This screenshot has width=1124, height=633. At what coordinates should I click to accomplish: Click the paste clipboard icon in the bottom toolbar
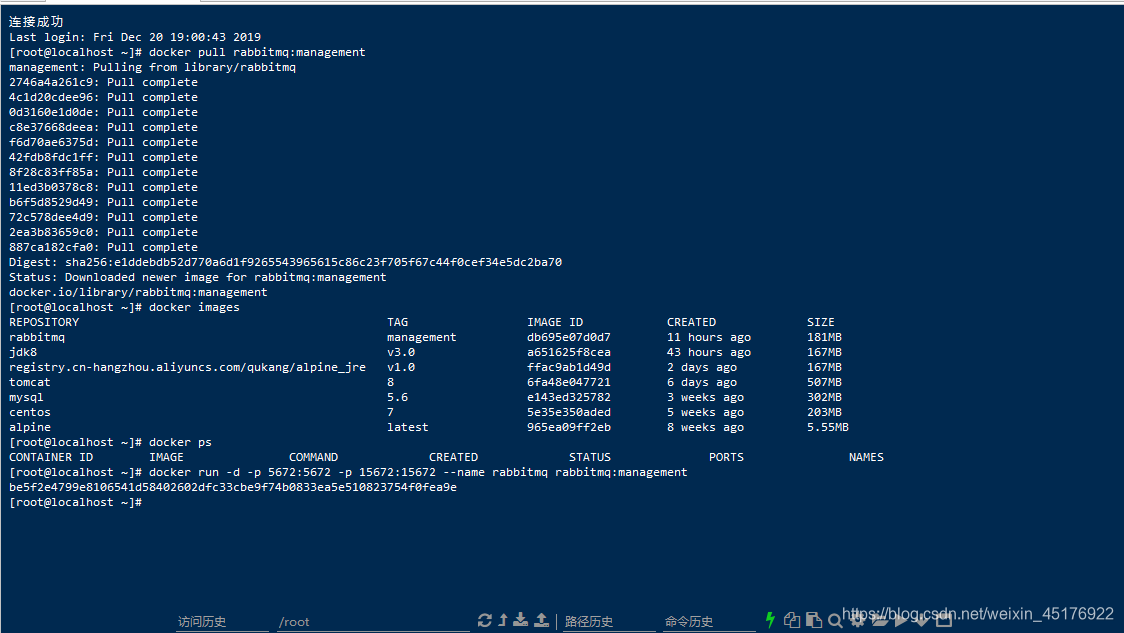point(814,620)
